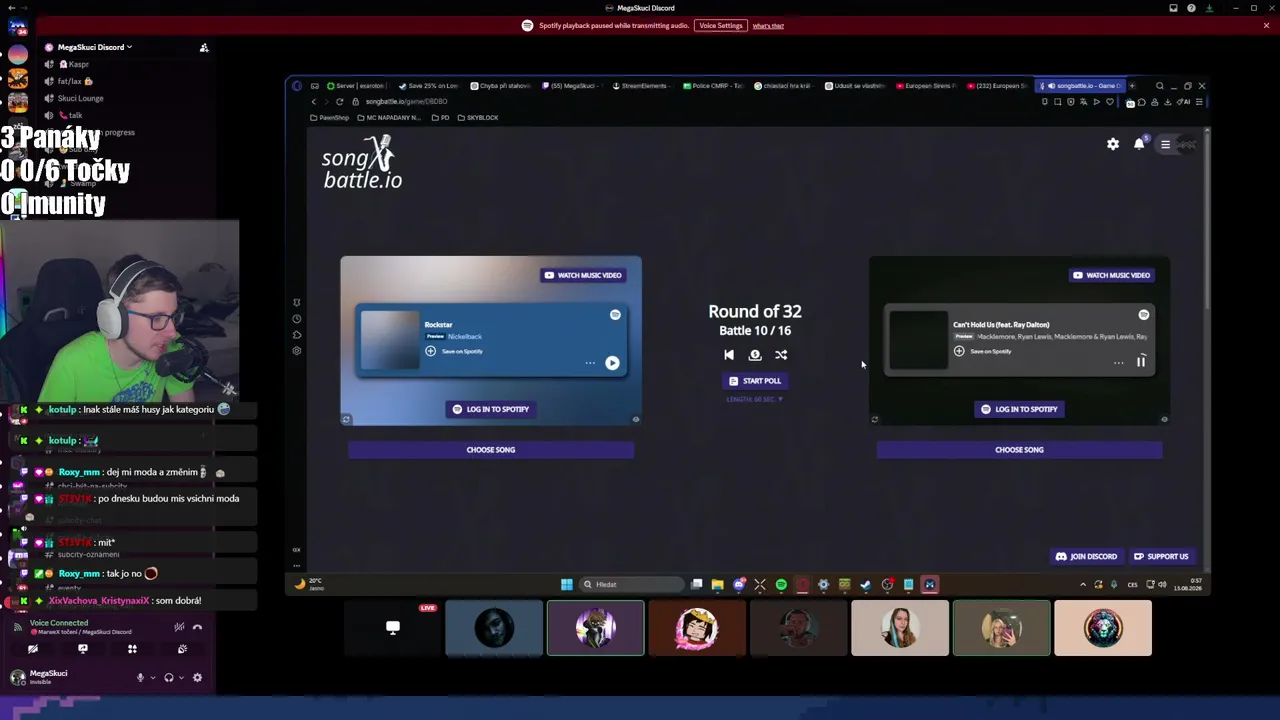1280x720 pixels.
Task: Reload the songbattle.io page
Action: coord(340,102)
